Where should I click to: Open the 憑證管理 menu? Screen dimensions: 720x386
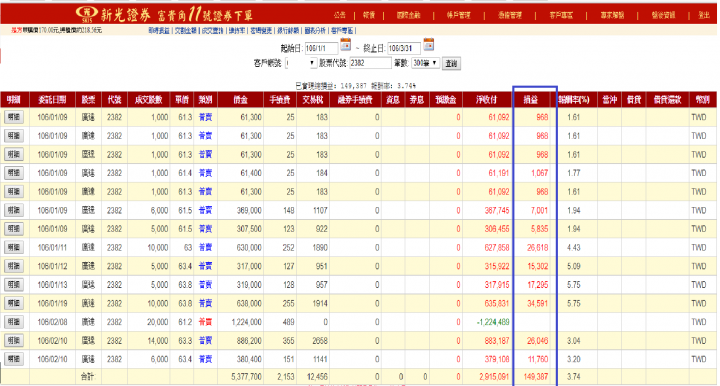[x=510, y=15]
